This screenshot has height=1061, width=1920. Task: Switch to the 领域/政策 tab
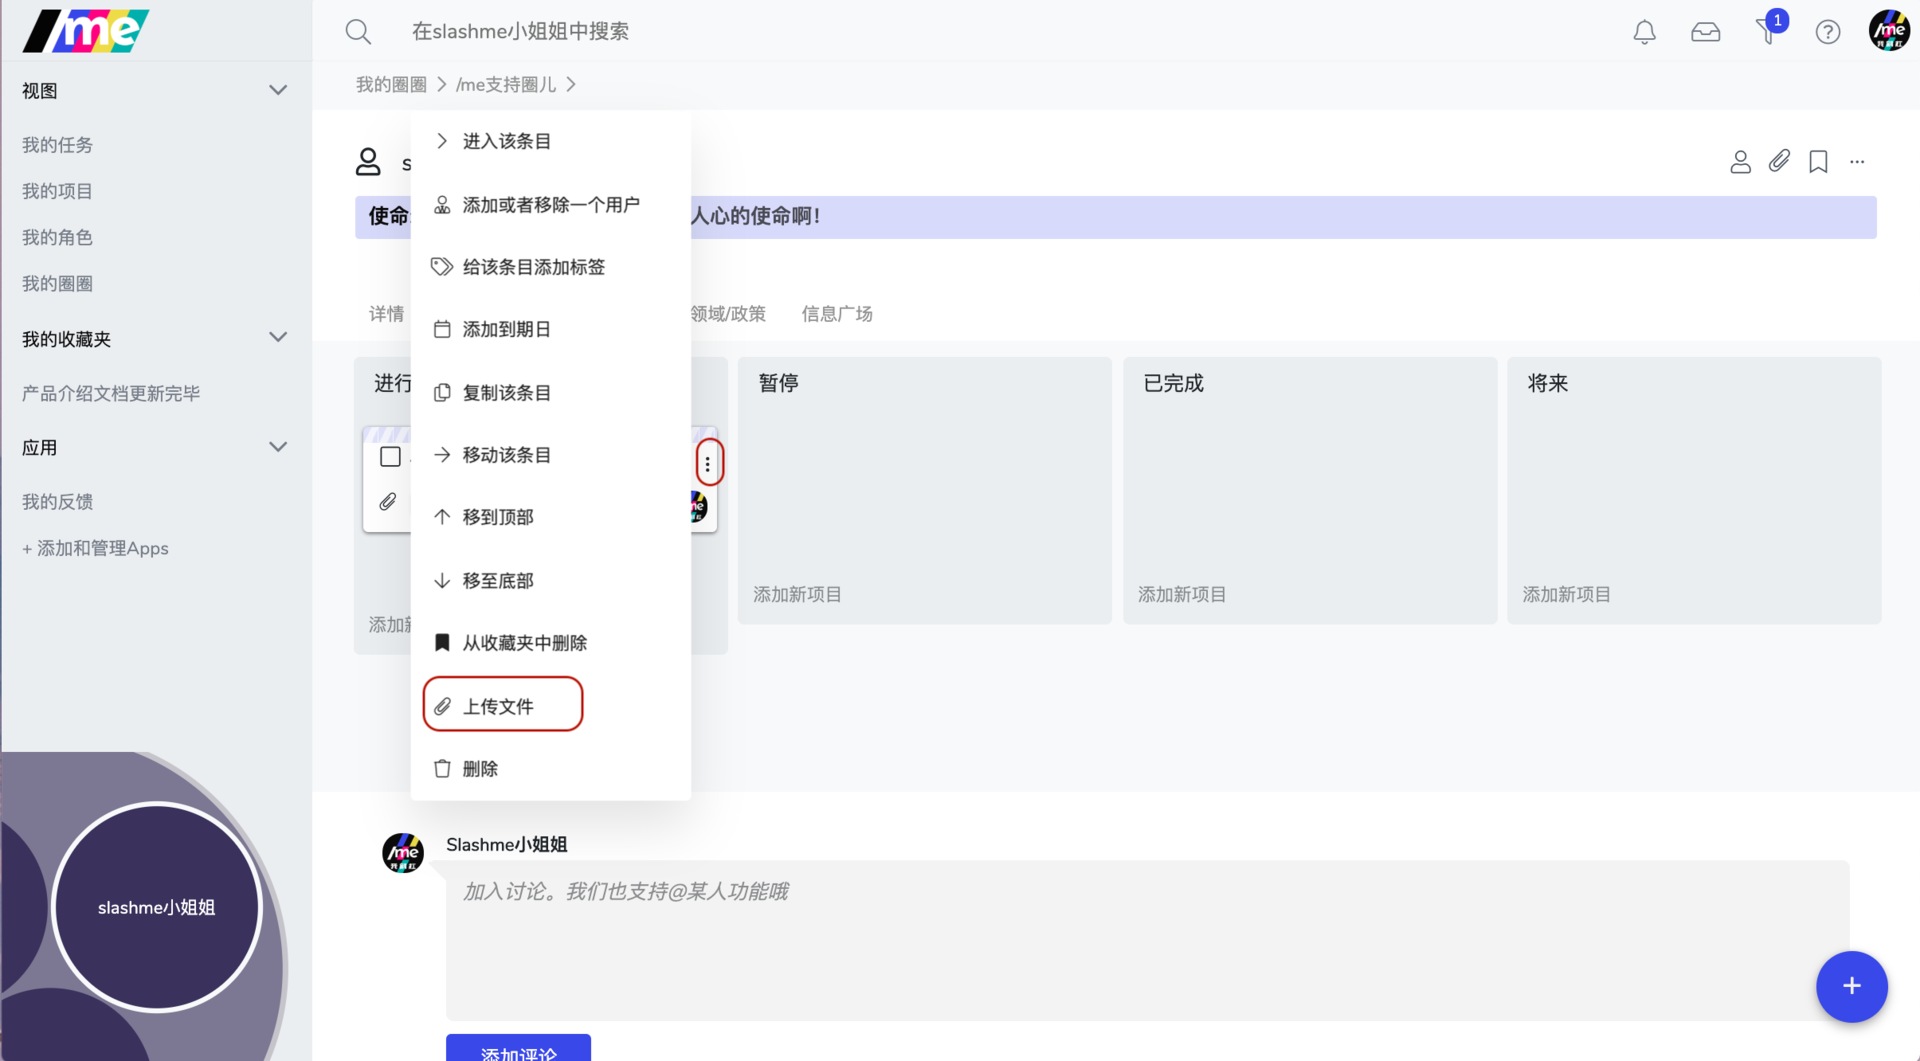[x=728, y=314]
